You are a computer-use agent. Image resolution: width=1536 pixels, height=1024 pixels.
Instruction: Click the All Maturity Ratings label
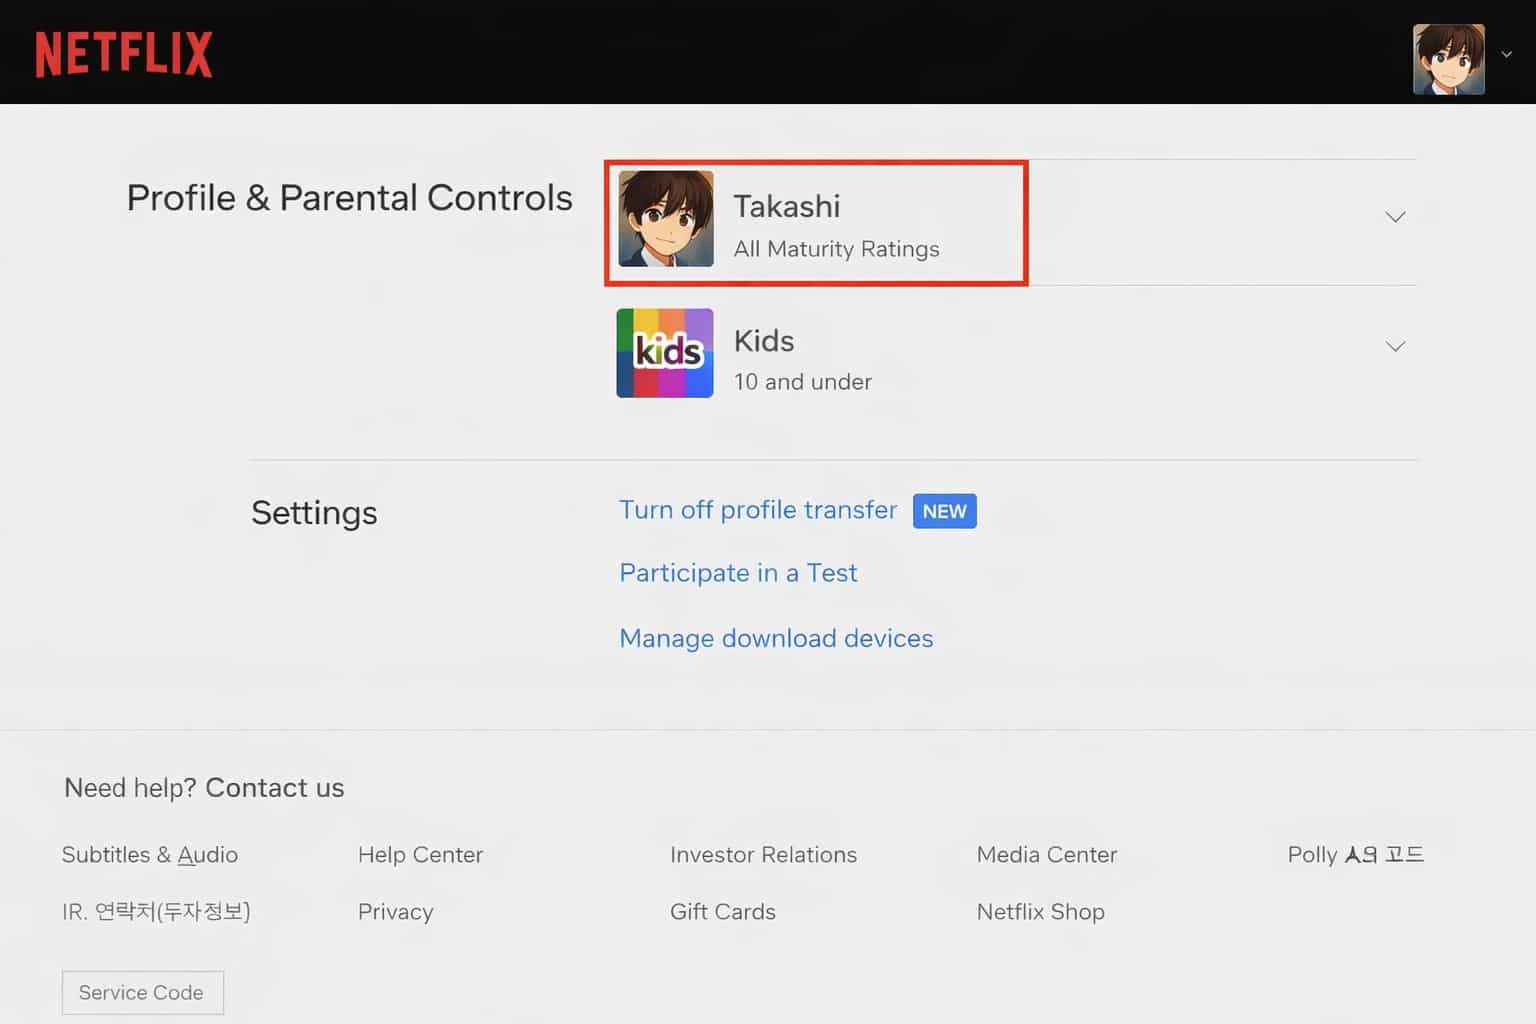pos(837,249)
